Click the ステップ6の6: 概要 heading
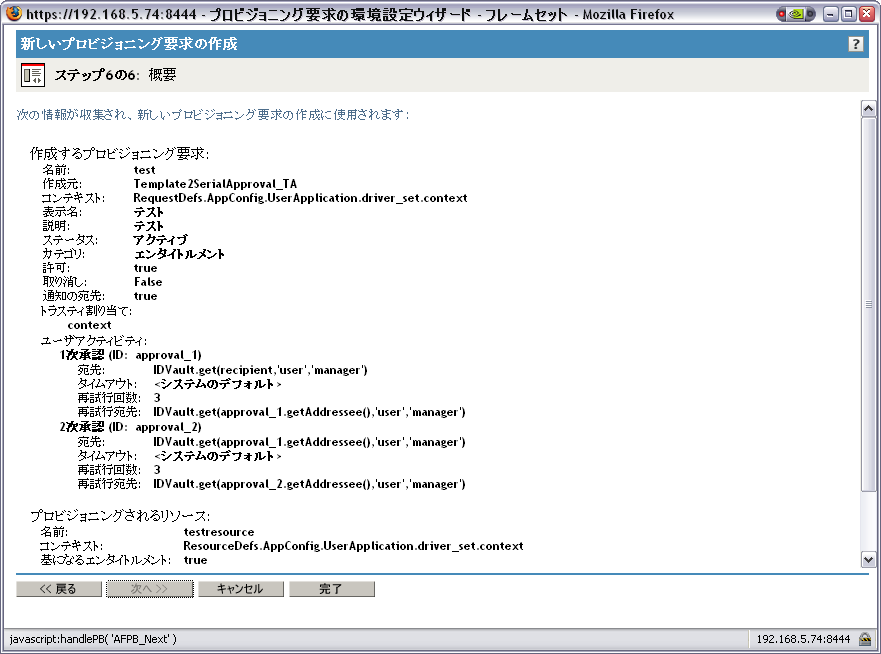Image resolution: width=881 pixels, height=654 pixels. (x=115, y=75)
